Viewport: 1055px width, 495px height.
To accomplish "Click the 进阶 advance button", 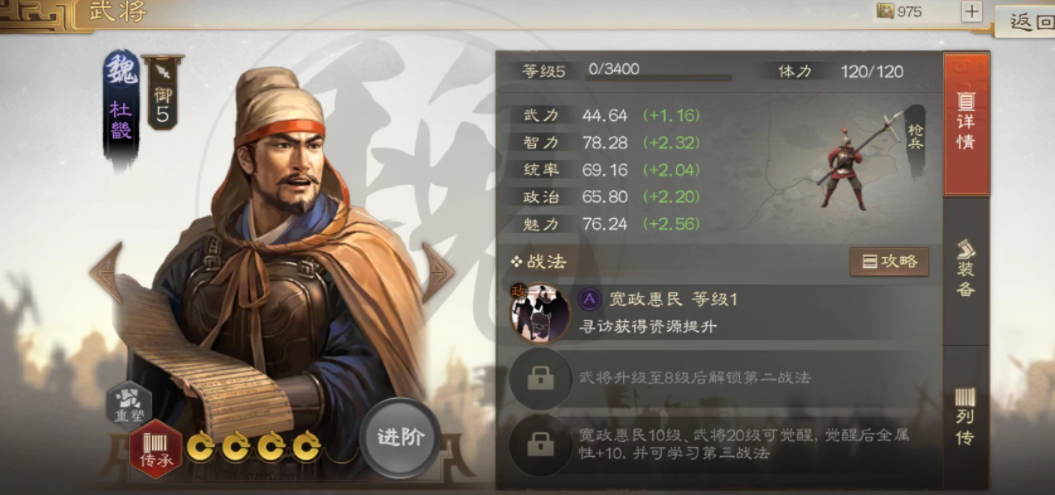I will click(400, 437).
